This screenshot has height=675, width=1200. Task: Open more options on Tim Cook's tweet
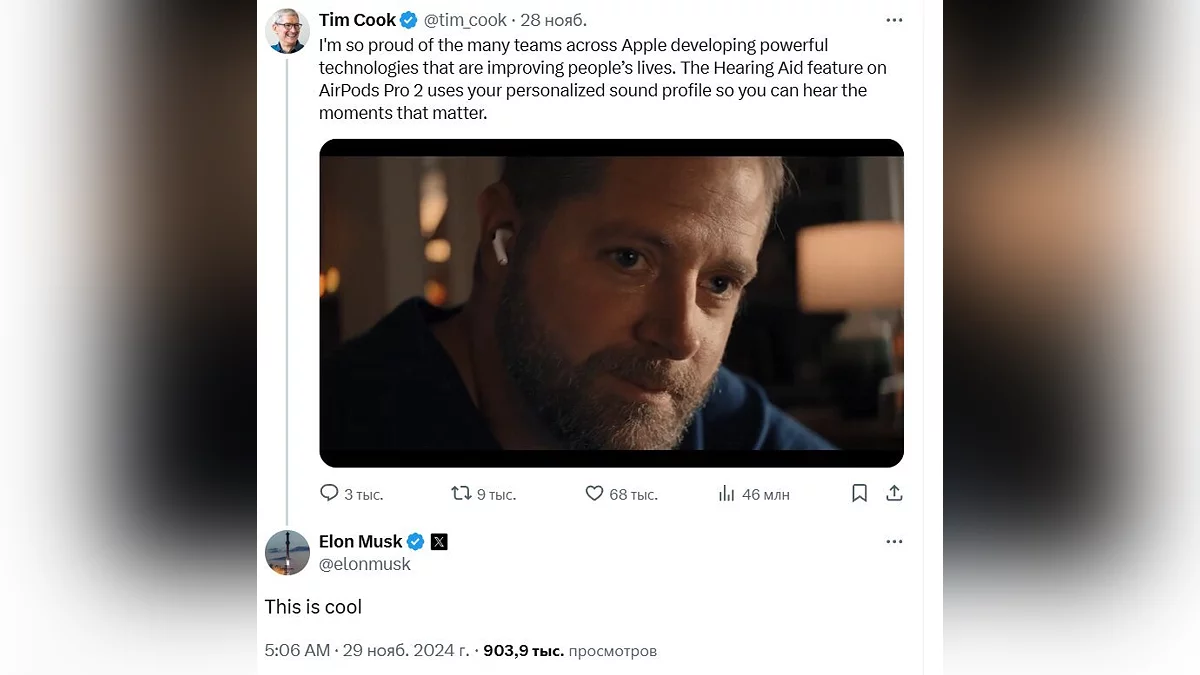coord(894,20)
